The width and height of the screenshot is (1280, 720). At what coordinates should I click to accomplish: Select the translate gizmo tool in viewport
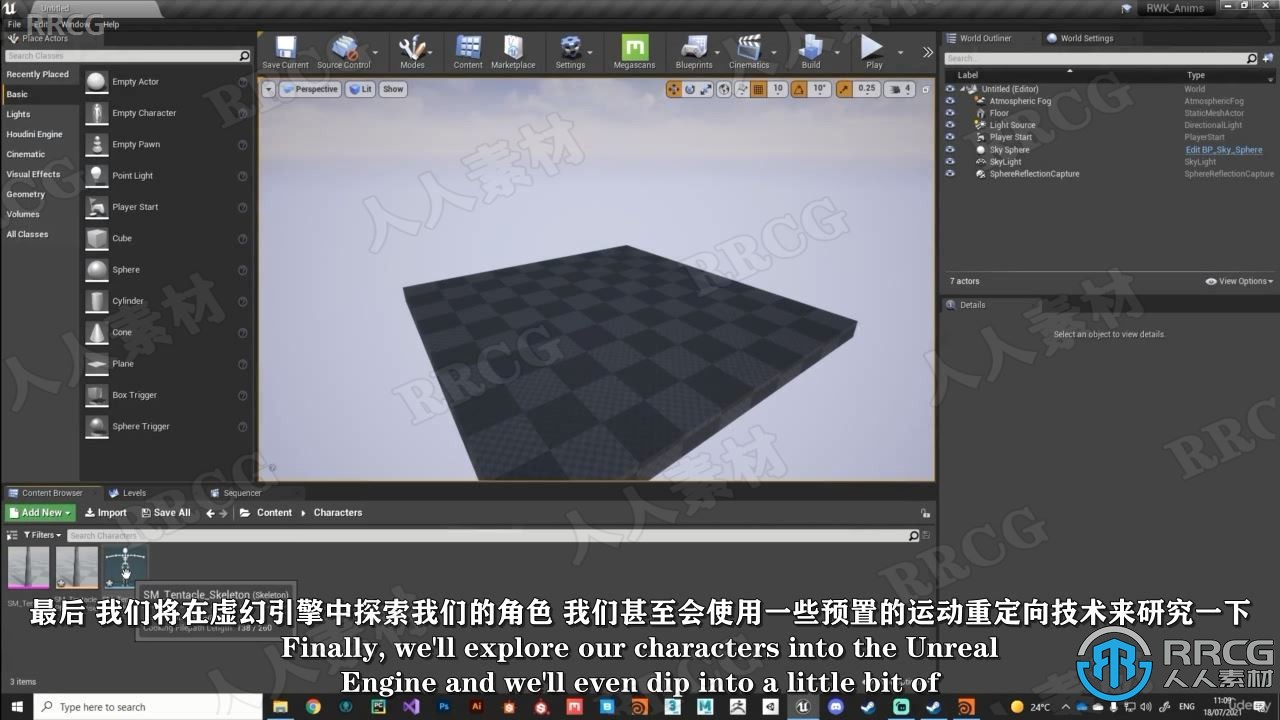674,89
